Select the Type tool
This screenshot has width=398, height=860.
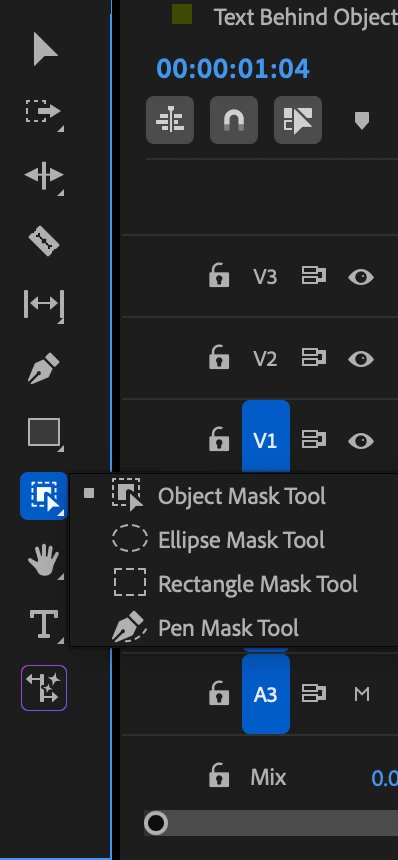(x=44, y=624)
